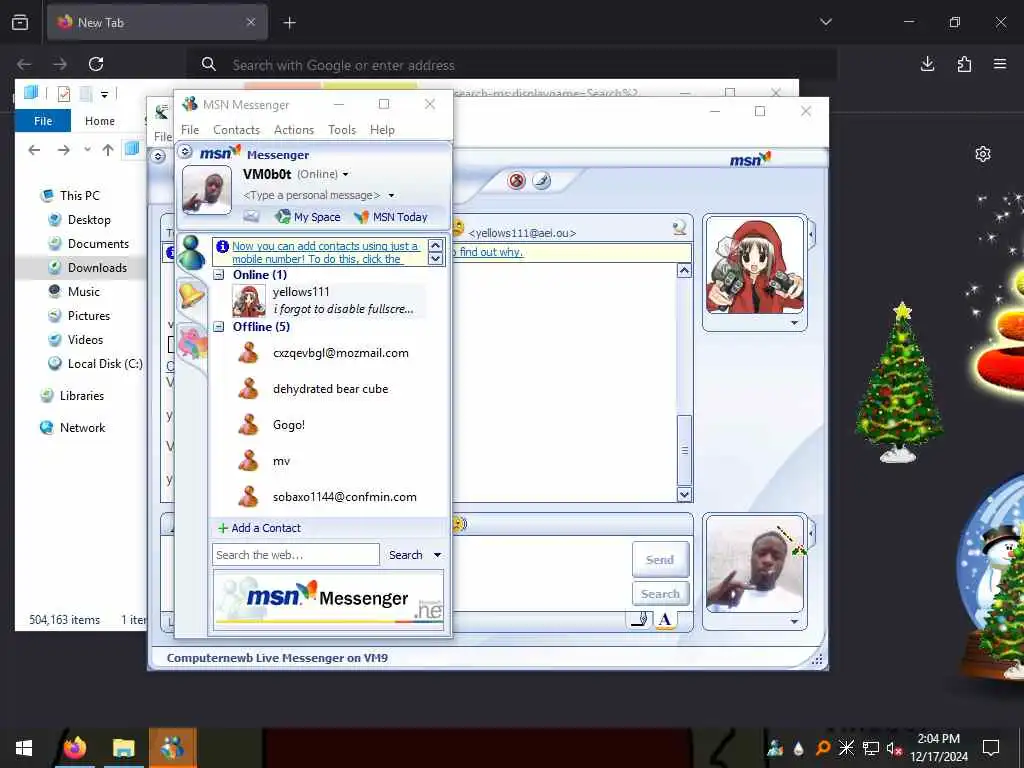The width and height of the screenshot is (1024, 768).
Task: Open the Tools menu
Action: [342, 130]
